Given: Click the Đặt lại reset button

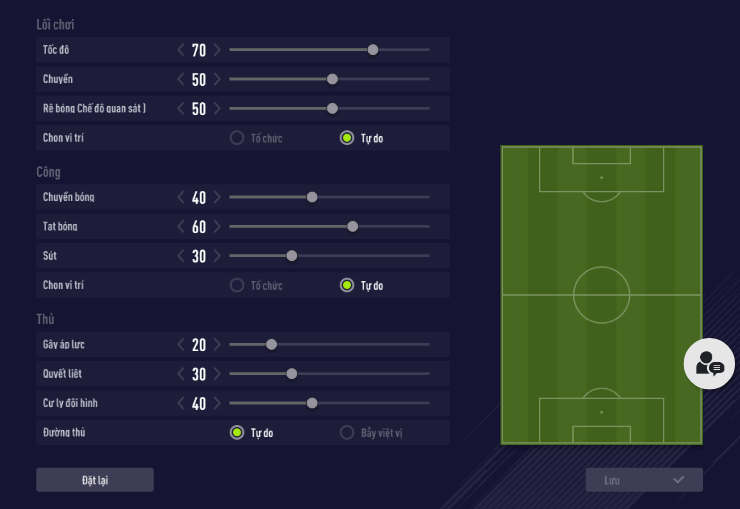Looking at the screenshot, I should pos(95,480).
